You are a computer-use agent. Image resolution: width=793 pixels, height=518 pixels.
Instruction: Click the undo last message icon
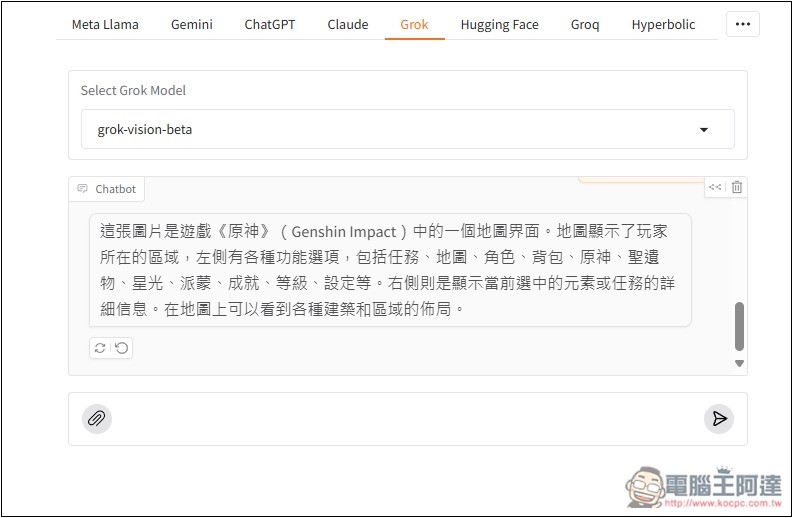[x=121, y=348]
